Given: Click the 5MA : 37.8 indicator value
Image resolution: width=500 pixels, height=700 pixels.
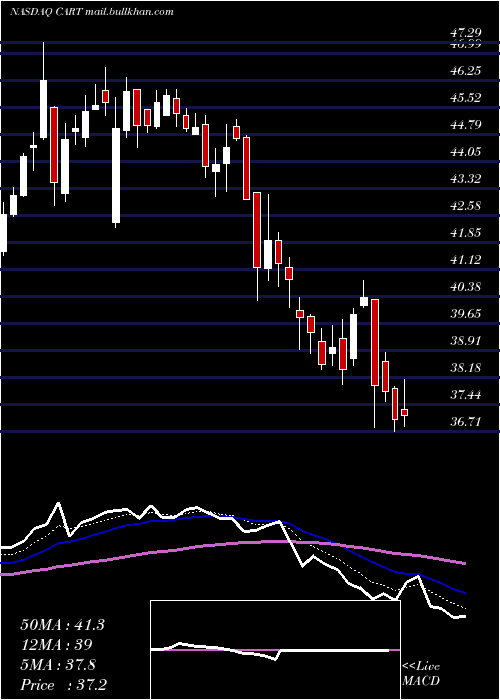Looking at the screenshot, I should click(58, 665).
